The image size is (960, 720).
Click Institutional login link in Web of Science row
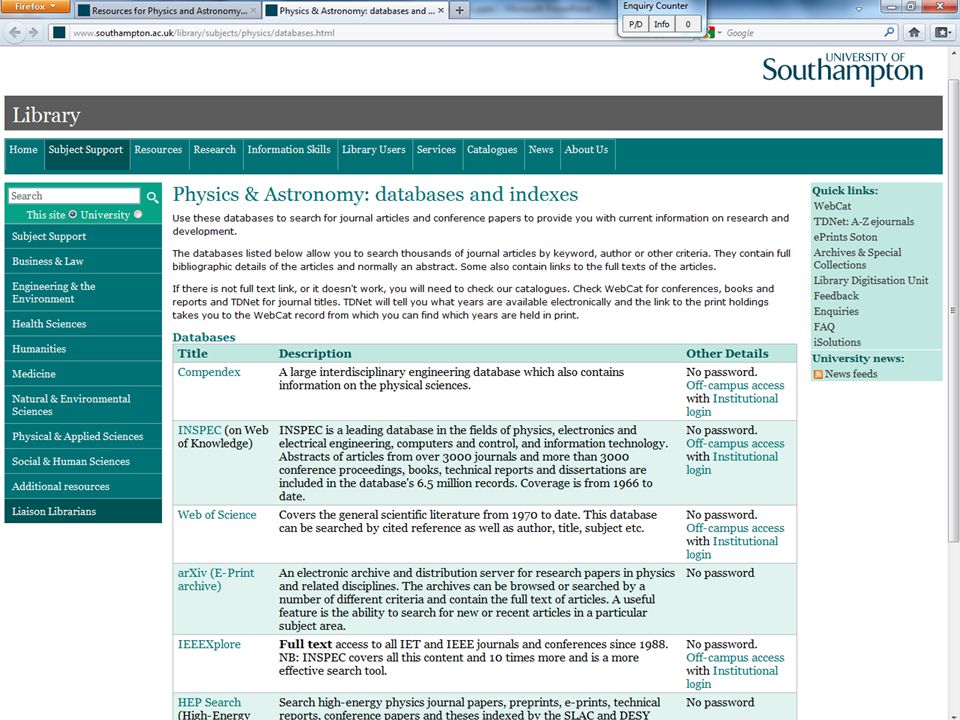pyautogui.click(x=732, y=548)
